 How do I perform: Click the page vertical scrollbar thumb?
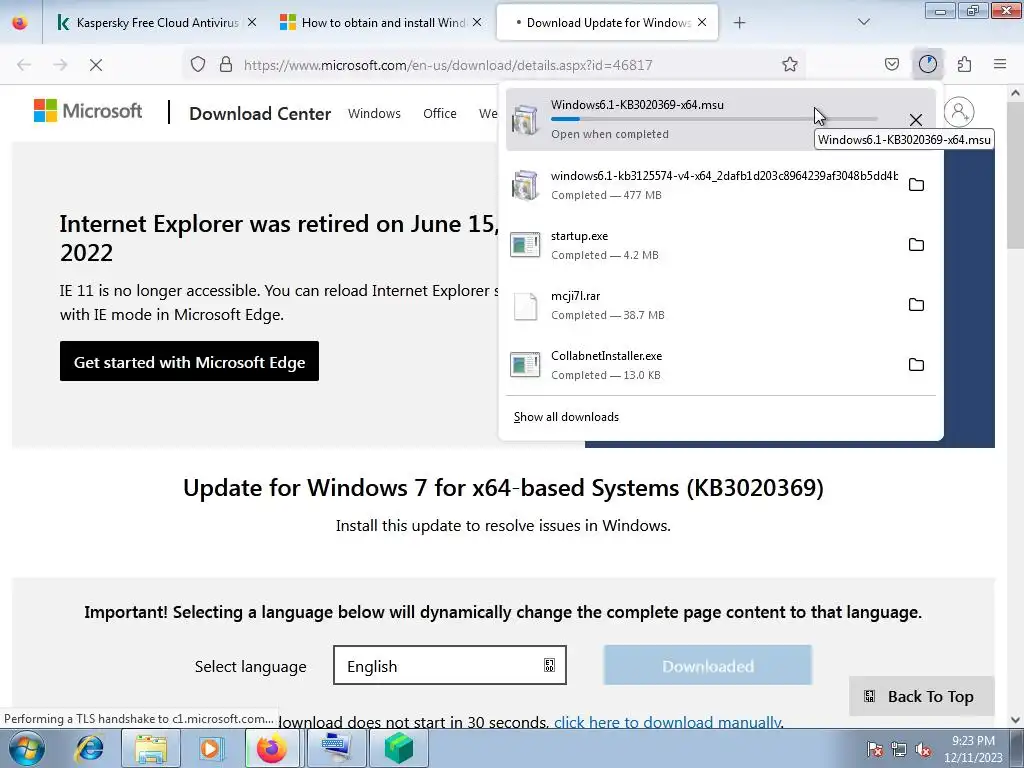pos(1016,176)
